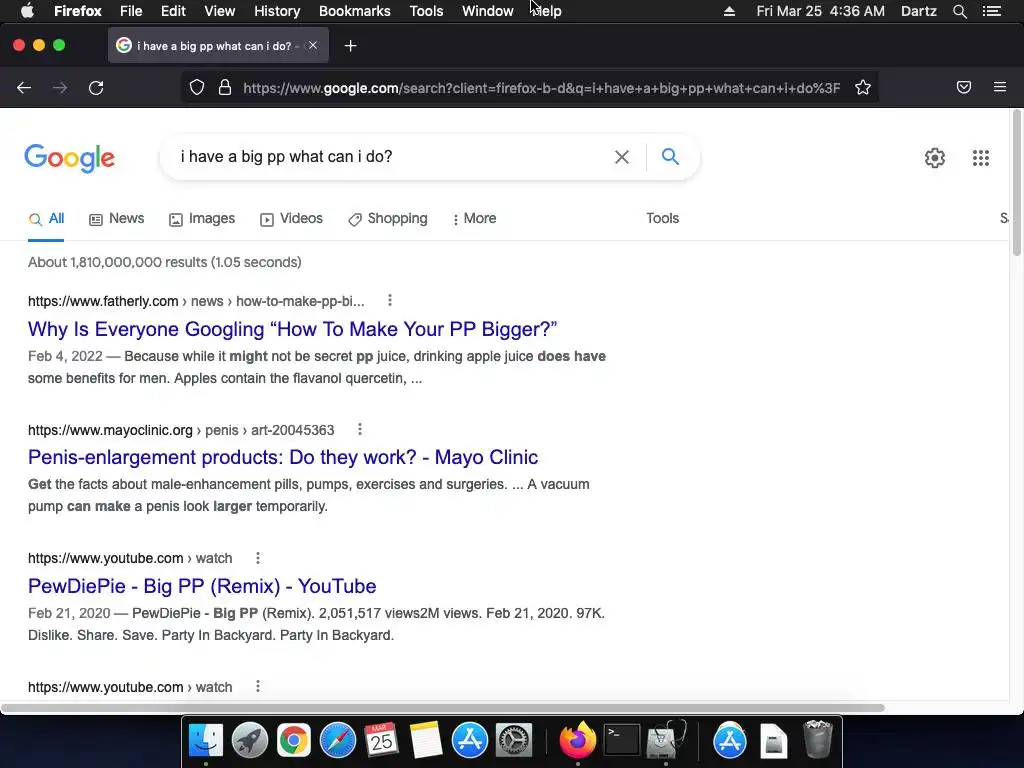Image resolution: width=1024 pixels, height=768 pixels.
Task: Select the All results tab
Action: (x=46, y=219)
